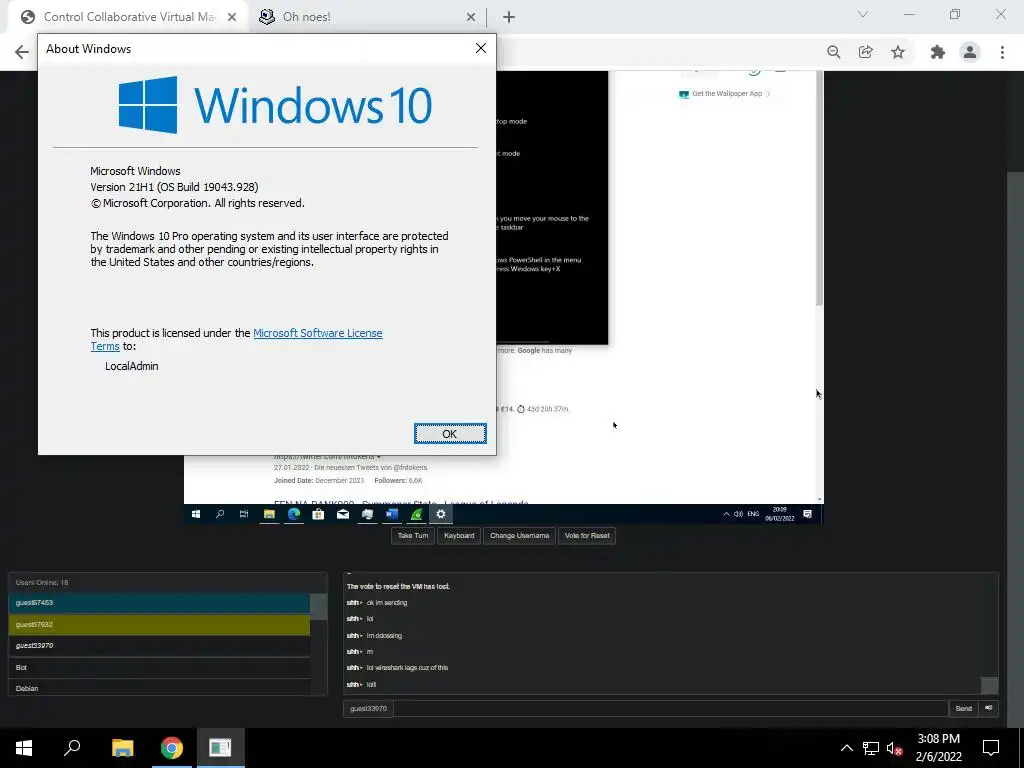The image size is (1024, 768).
Task: Click the VM volume tray icon
Action: point(738,514)
